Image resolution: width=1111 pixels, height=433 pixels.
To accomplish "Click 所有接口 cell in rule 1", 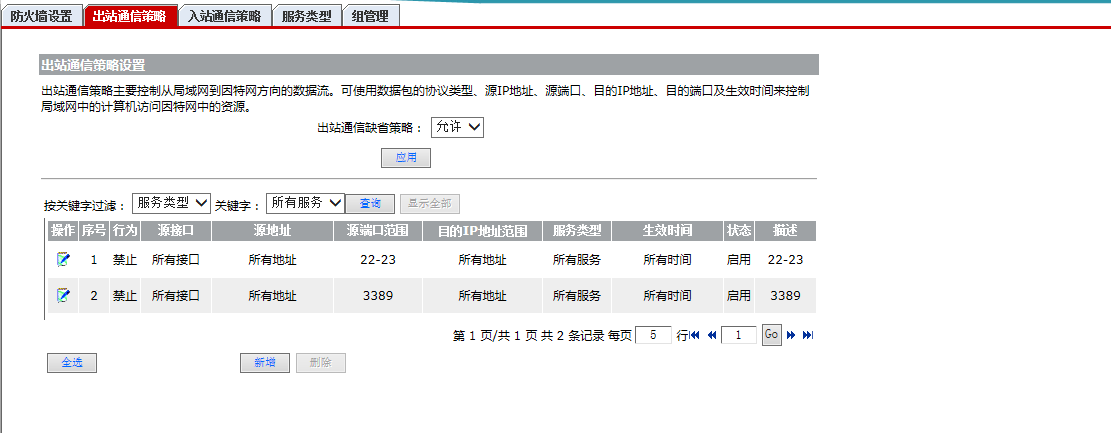I will pos(176,259).
